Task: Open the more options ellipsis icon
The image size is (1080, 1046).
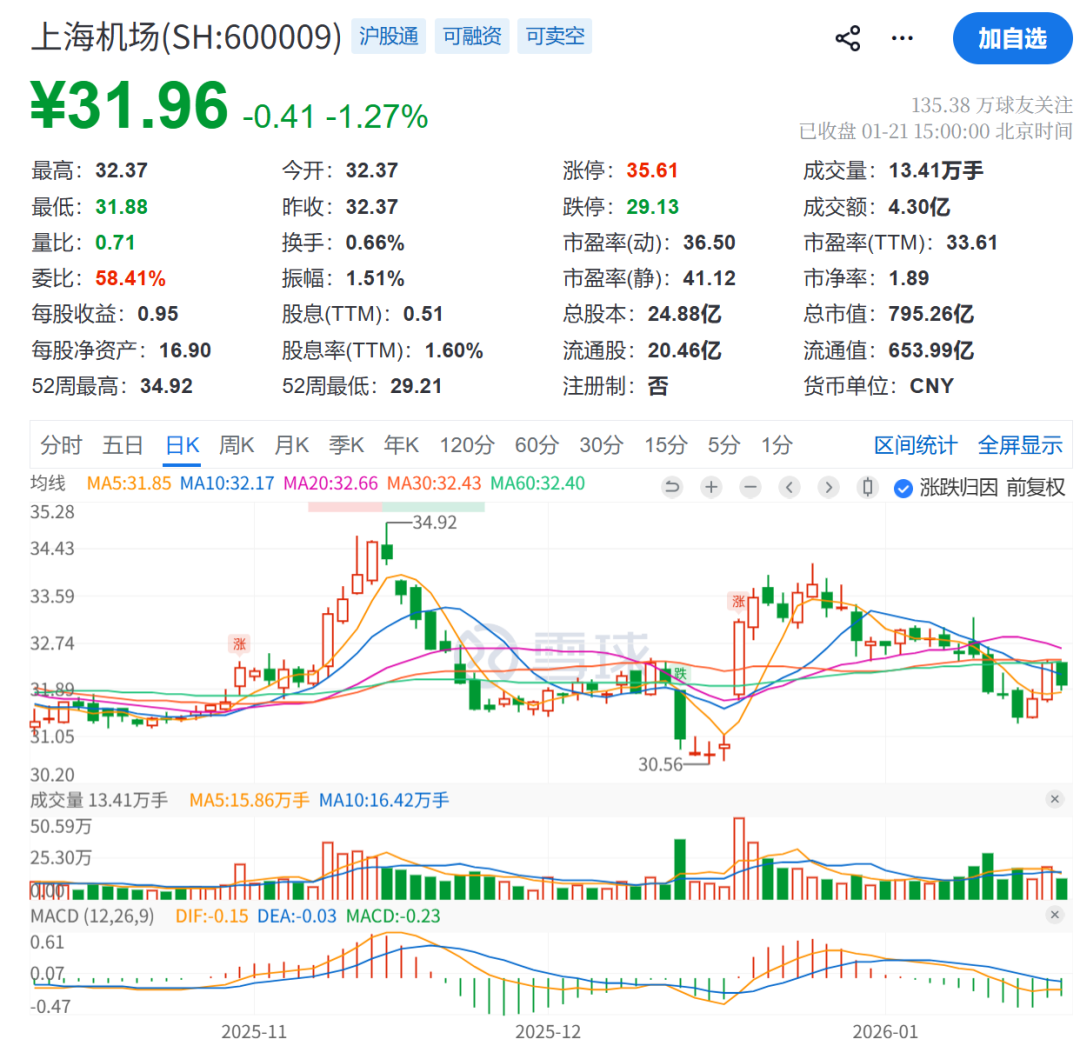Action: coord(902,37)
